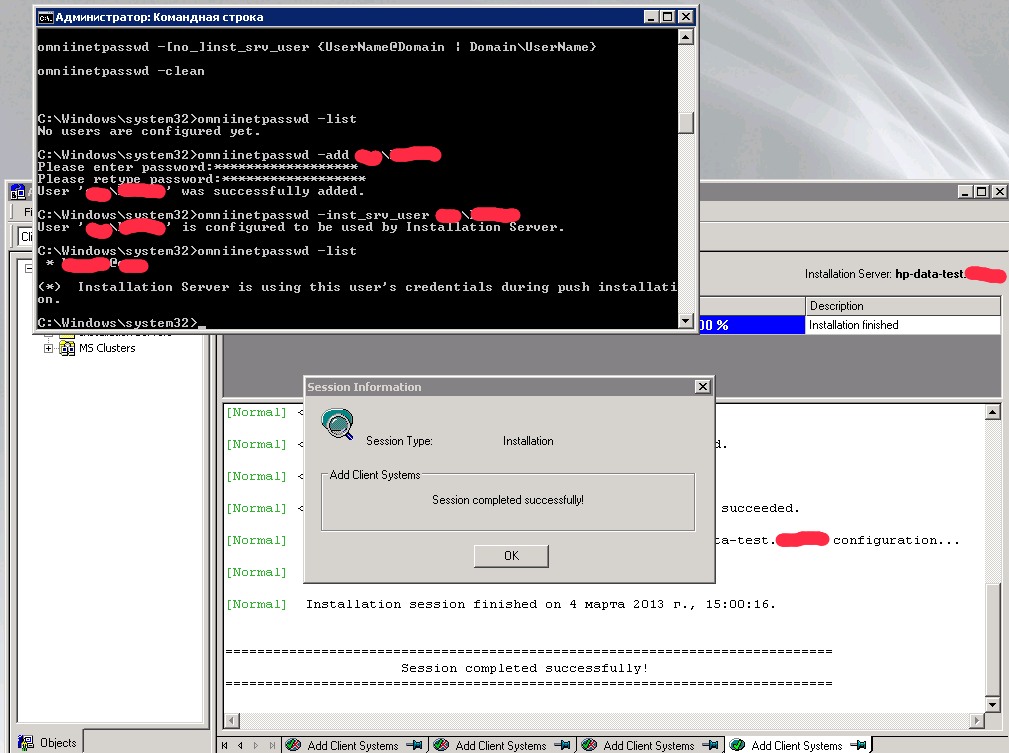Click the command prompt title bar icon

[x=45, y=17]
